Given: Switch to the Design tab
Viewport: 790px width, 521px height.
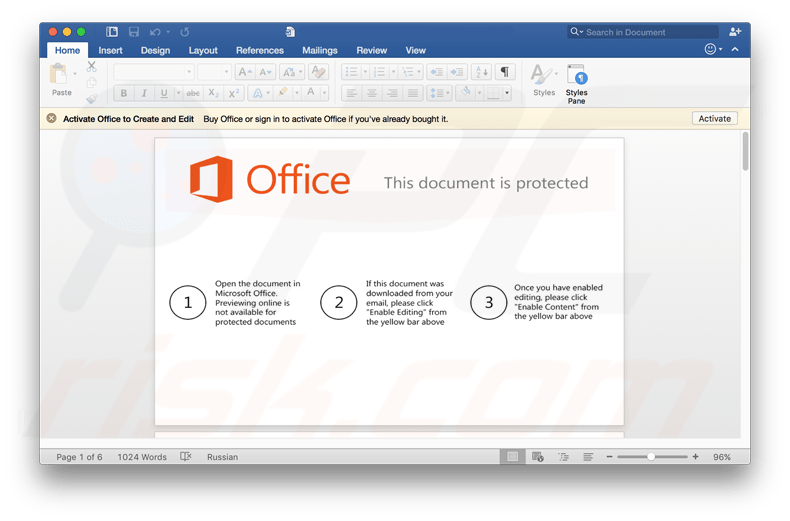Looking at the screenshot, I should 155,50.
